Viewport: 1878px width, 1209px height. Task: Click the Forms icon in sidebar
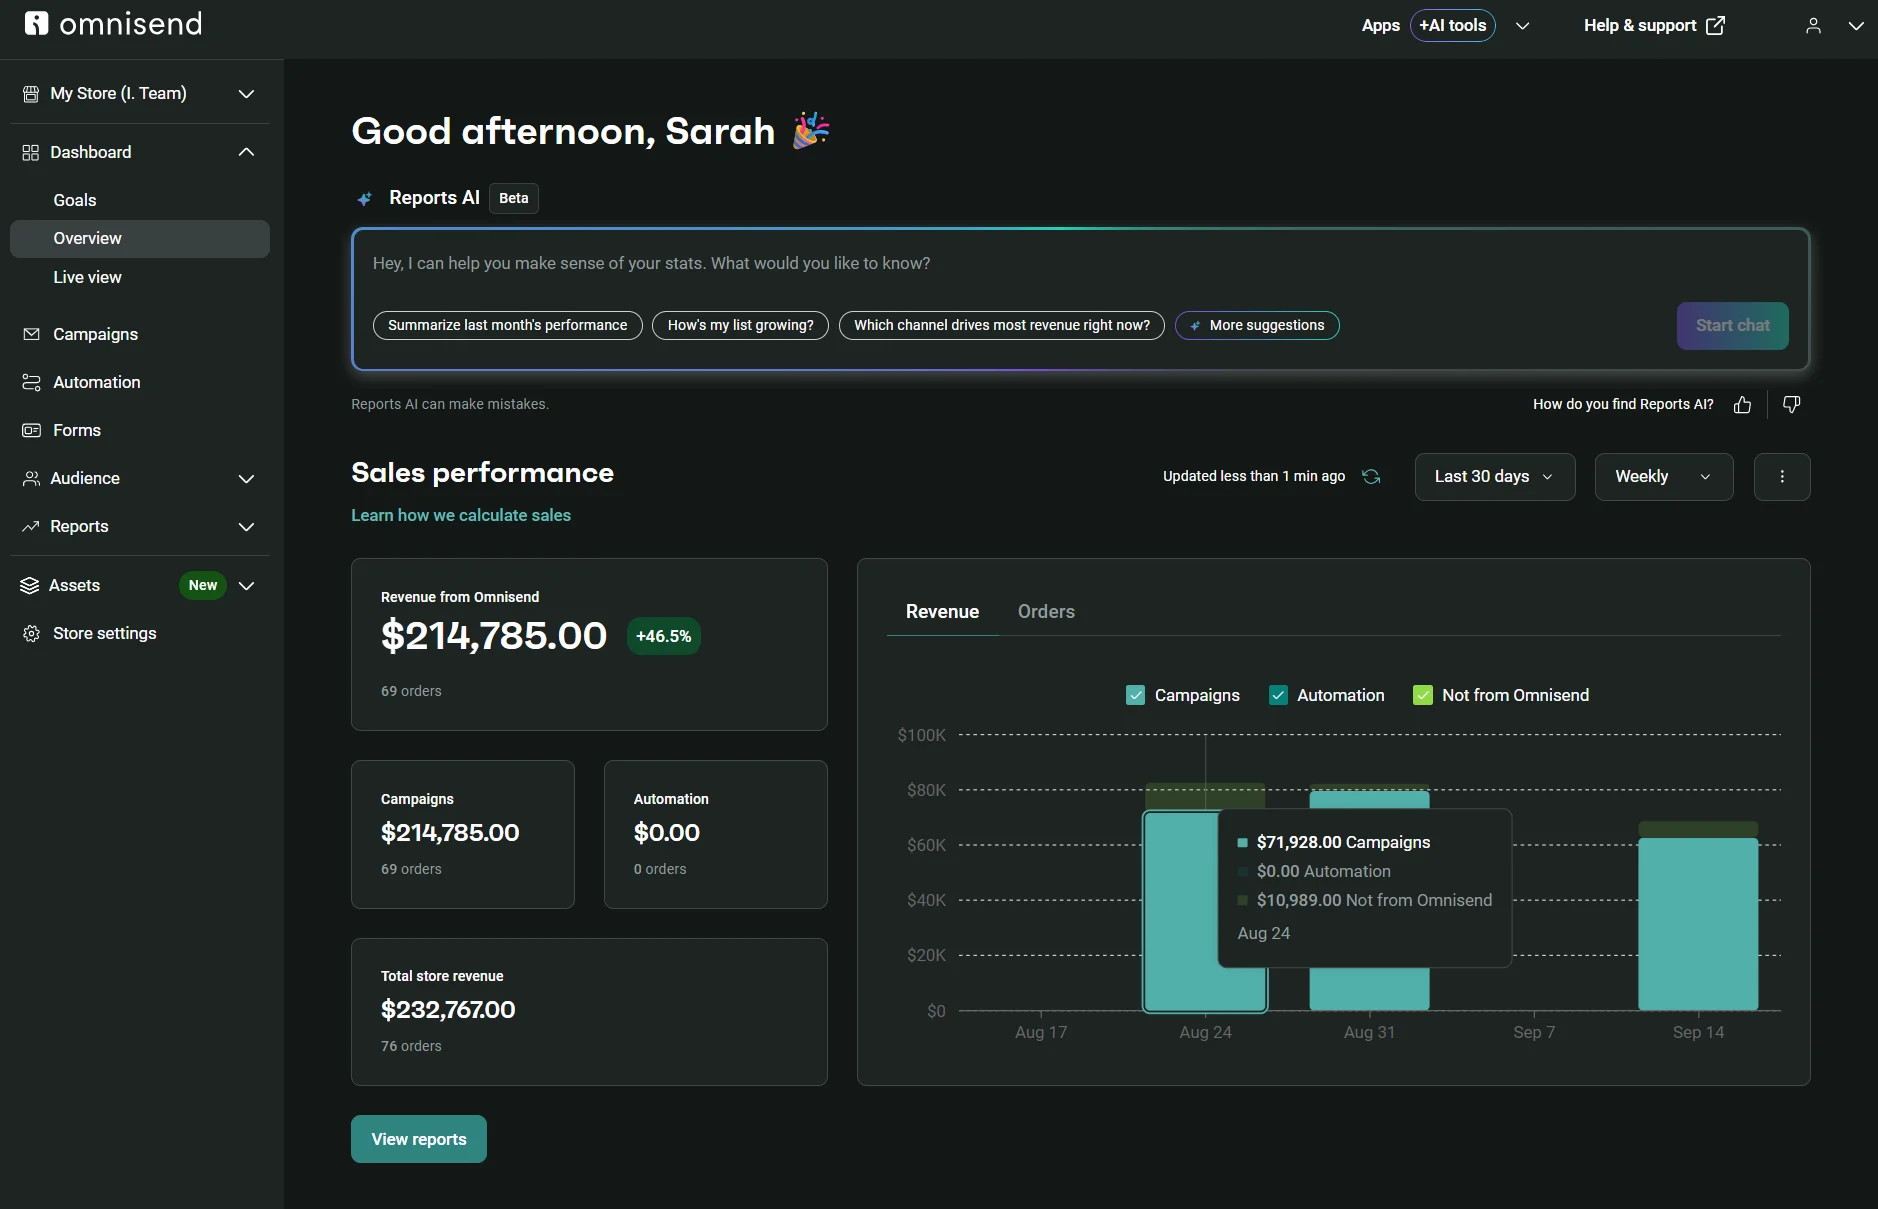31,430
